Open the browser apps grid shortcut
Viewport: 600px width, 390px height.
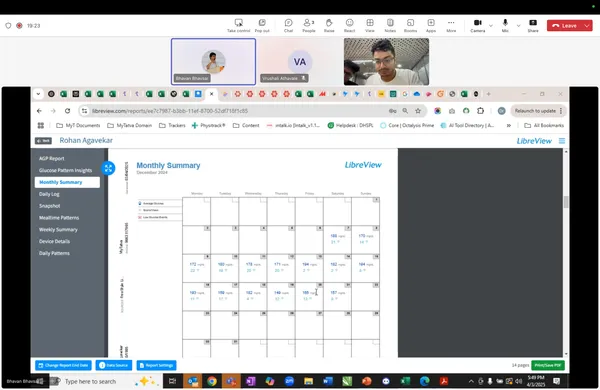pos(41,125)
